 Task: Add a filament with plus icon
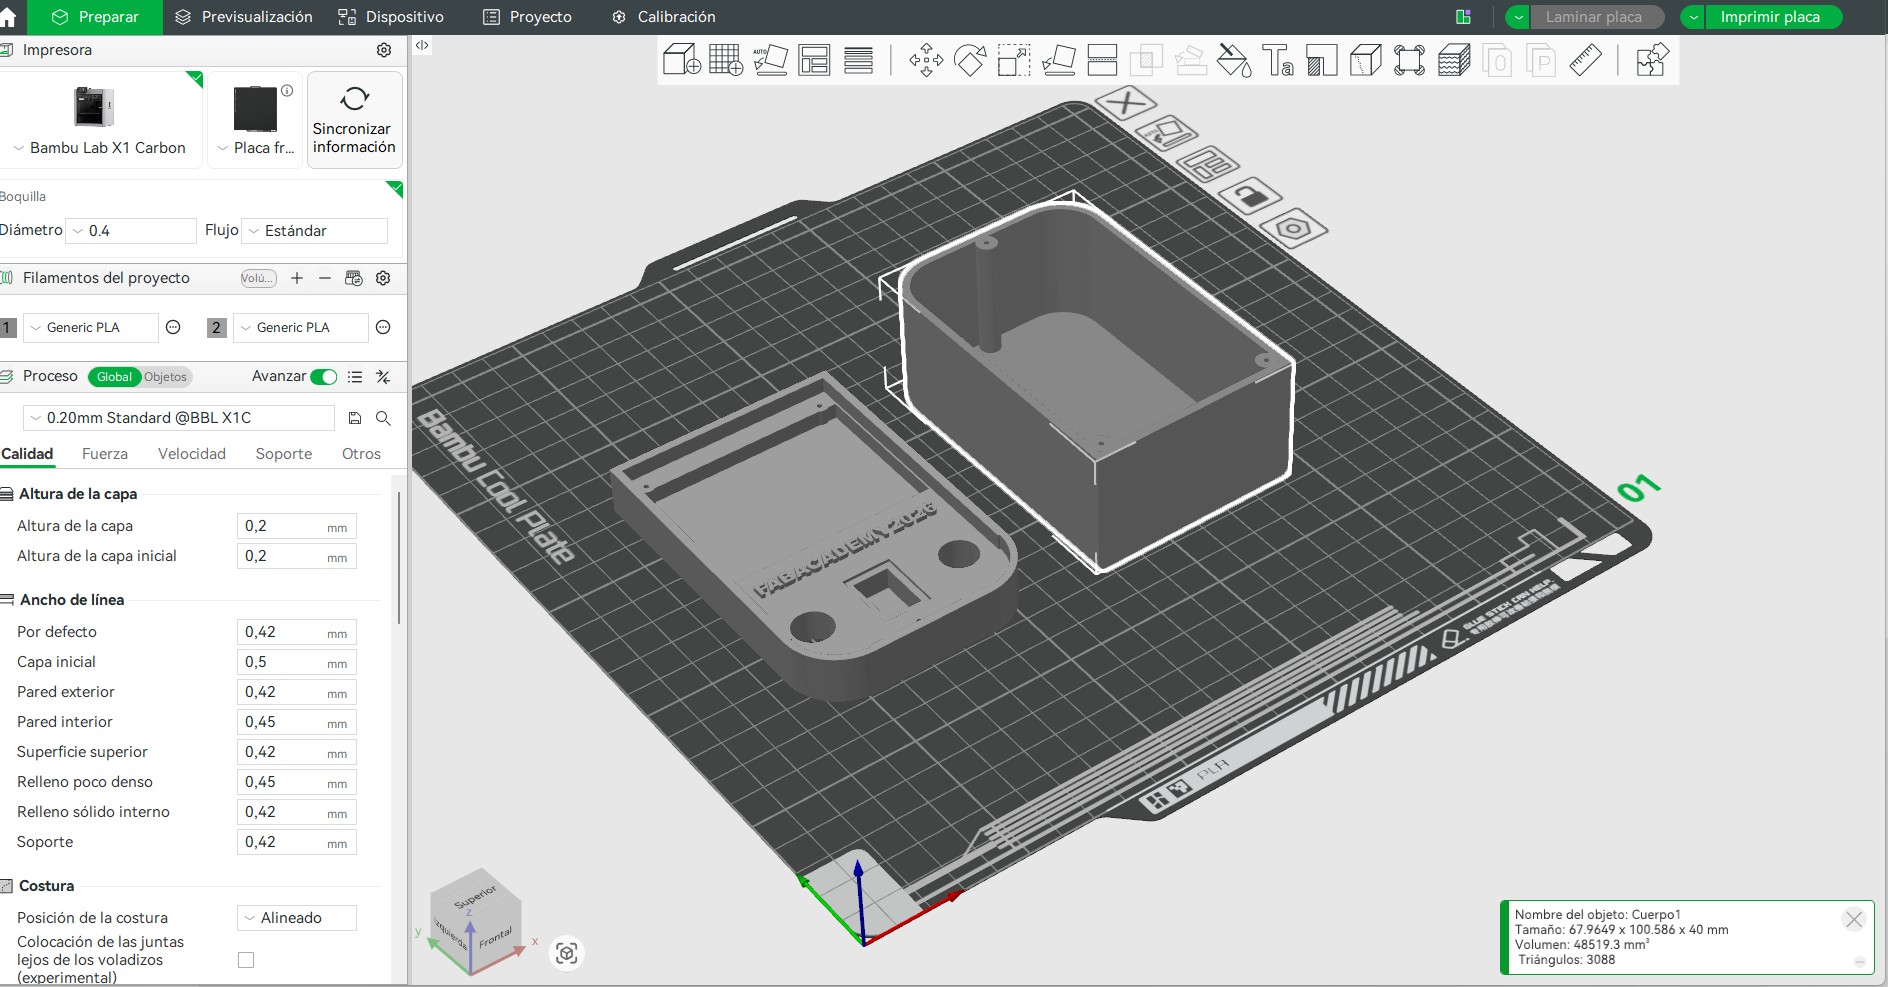coord(297,278)
